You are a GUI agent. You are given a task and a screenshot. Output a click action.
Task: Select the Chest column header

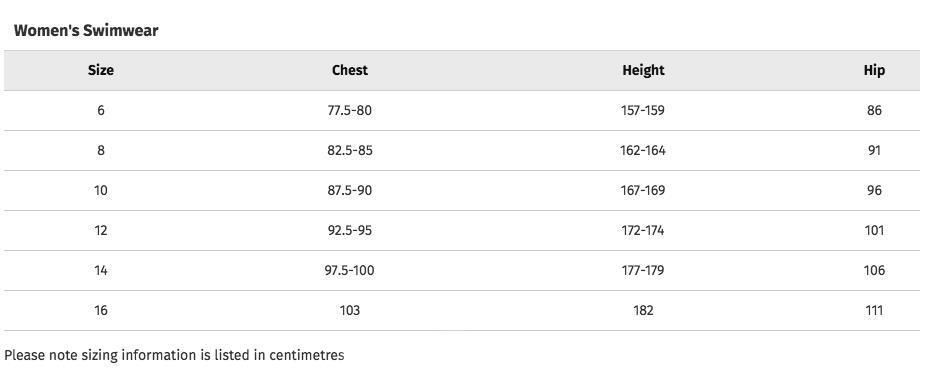pyautogui.click(x=350, y=70)
